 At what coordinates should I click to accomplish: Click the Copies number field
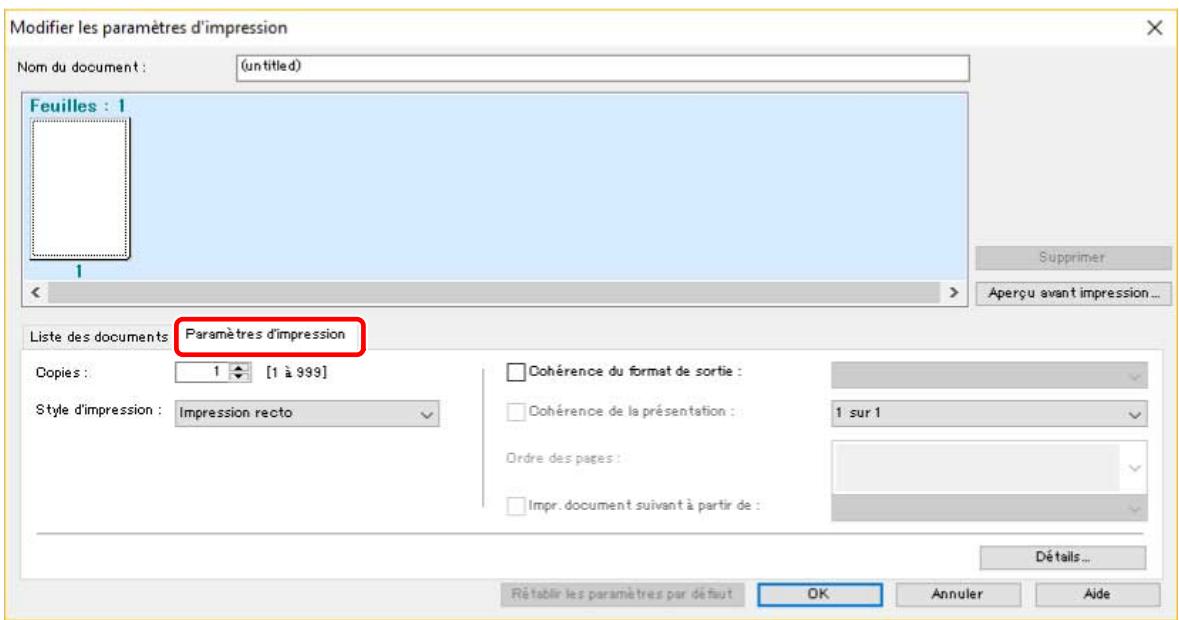point(201,371)
